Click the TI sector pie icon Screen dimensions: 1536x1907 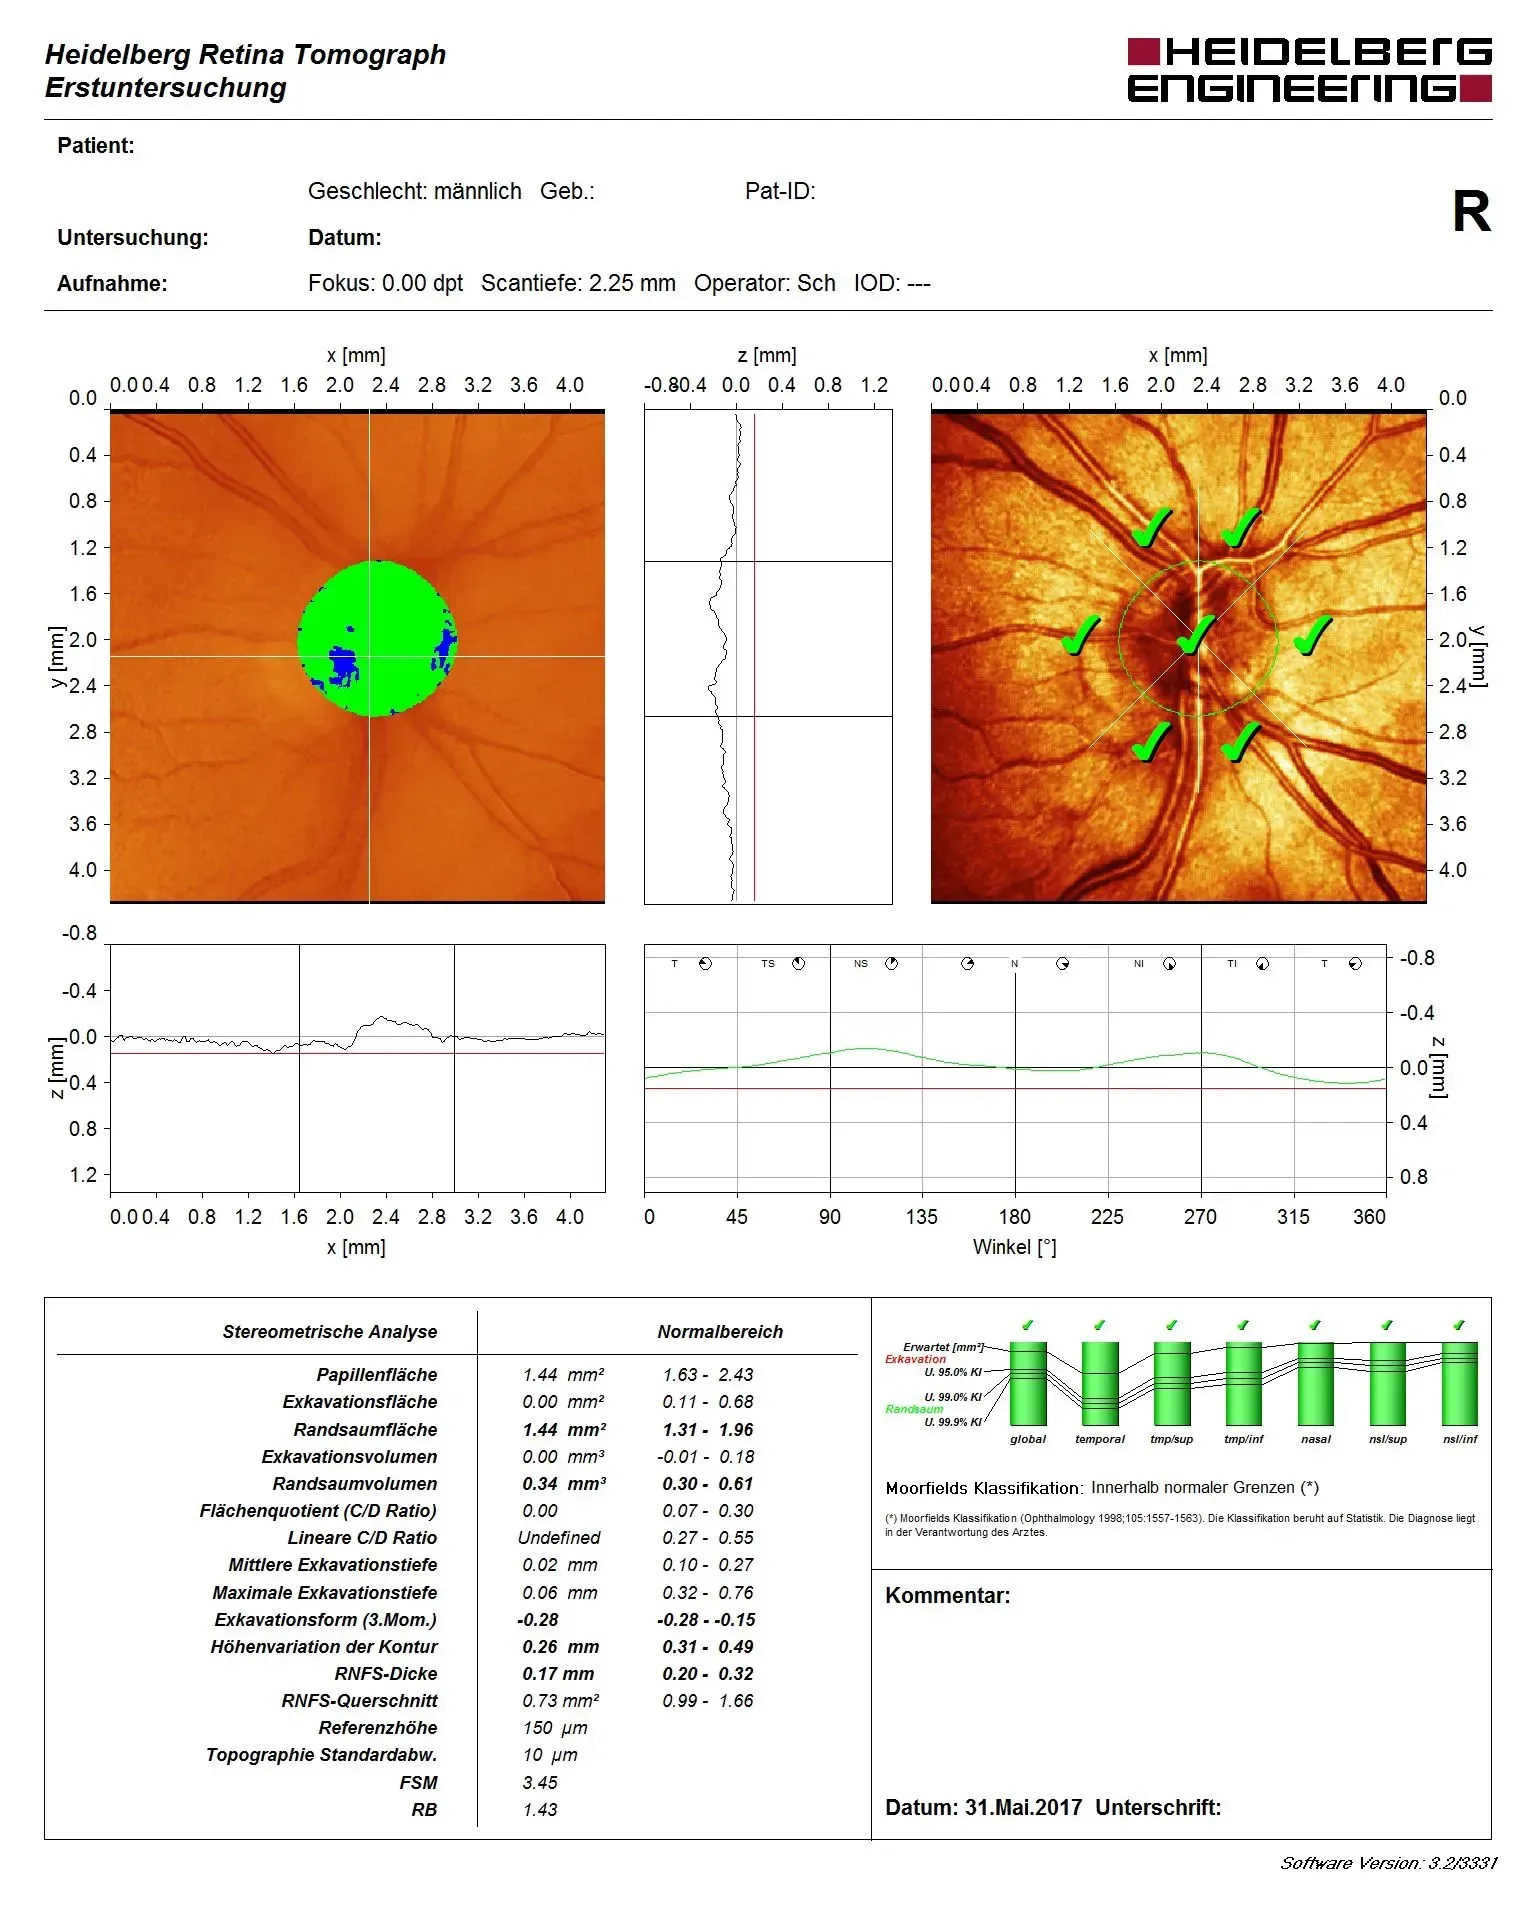pyautogui.click(x=1262, y=964)
